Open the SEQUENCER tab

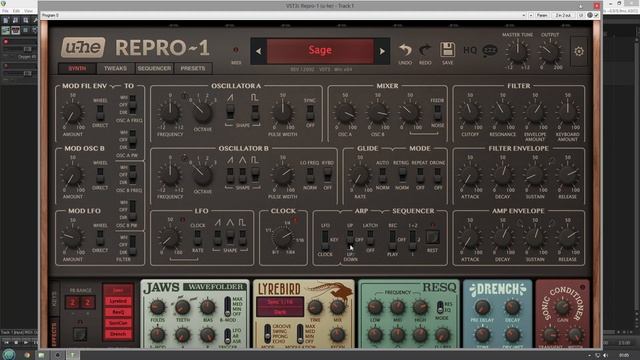pyautogui.click(x=154, y=68)
